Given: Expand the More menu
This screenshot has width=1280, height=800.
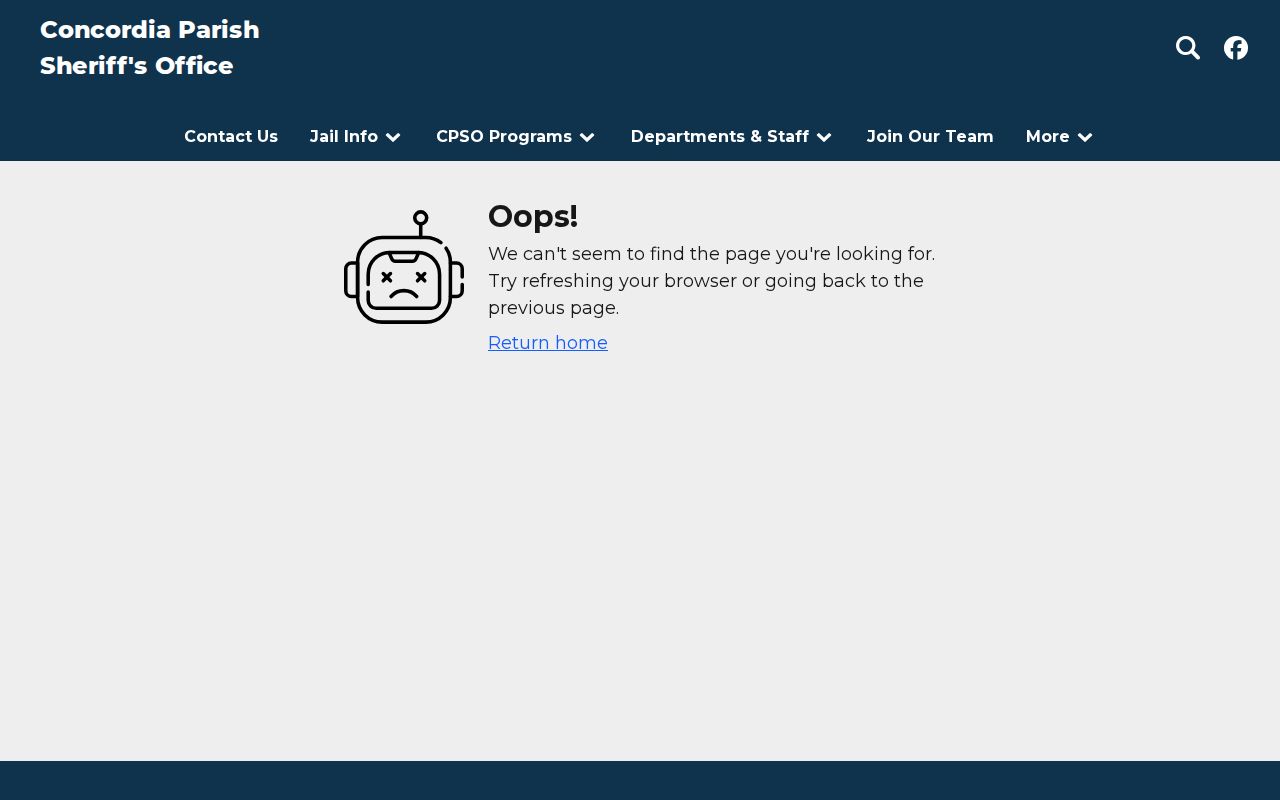Looking at the screenshot, I should point(1060,136).
